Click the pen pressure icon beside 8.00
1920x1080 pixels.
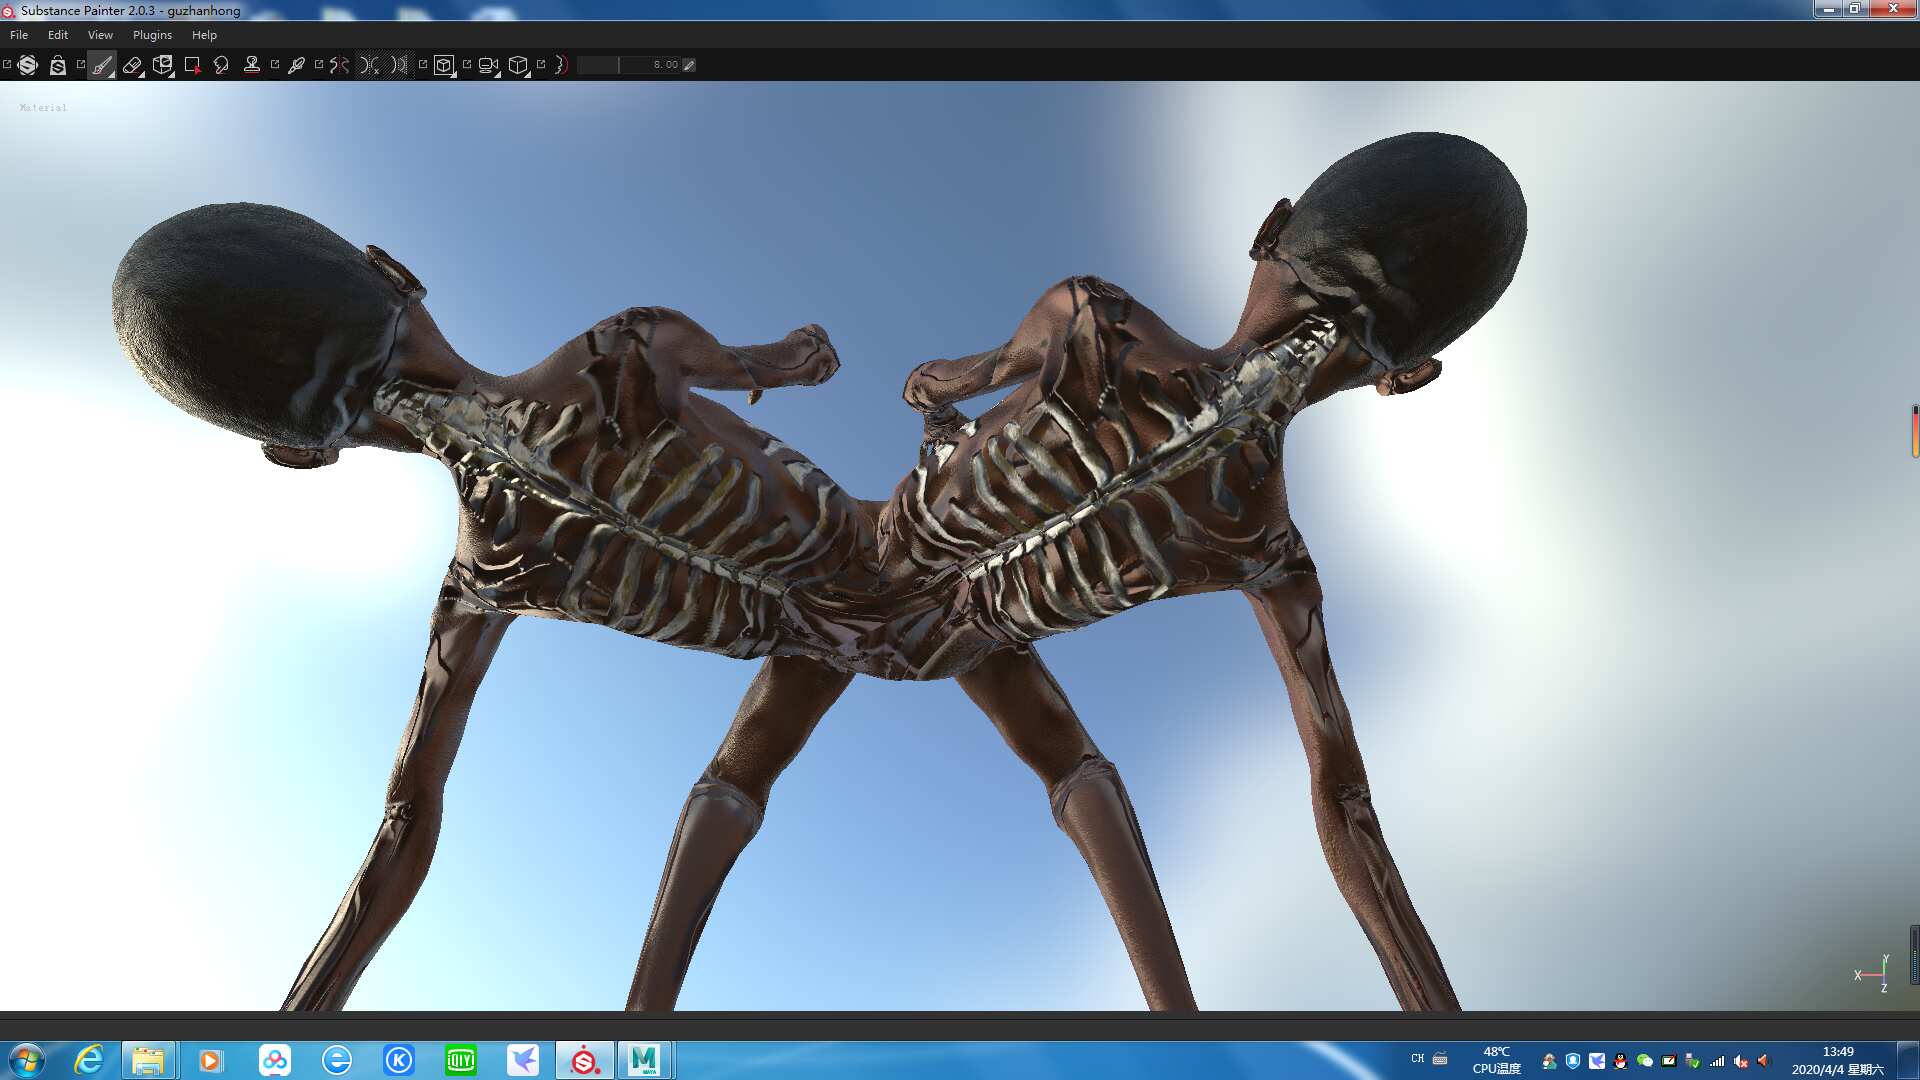[x=689, y=65]
